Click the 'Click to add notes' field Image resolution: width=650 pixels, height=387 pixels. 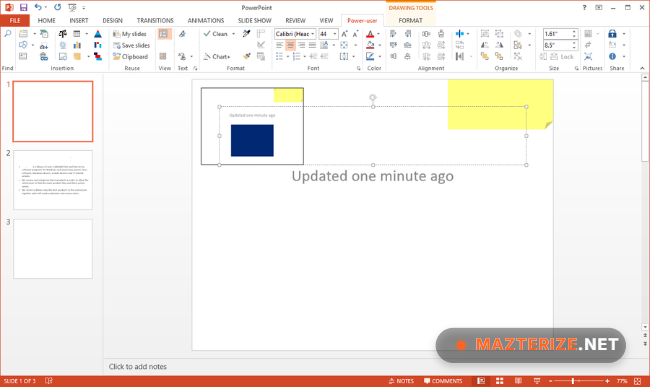pos(137,367)
